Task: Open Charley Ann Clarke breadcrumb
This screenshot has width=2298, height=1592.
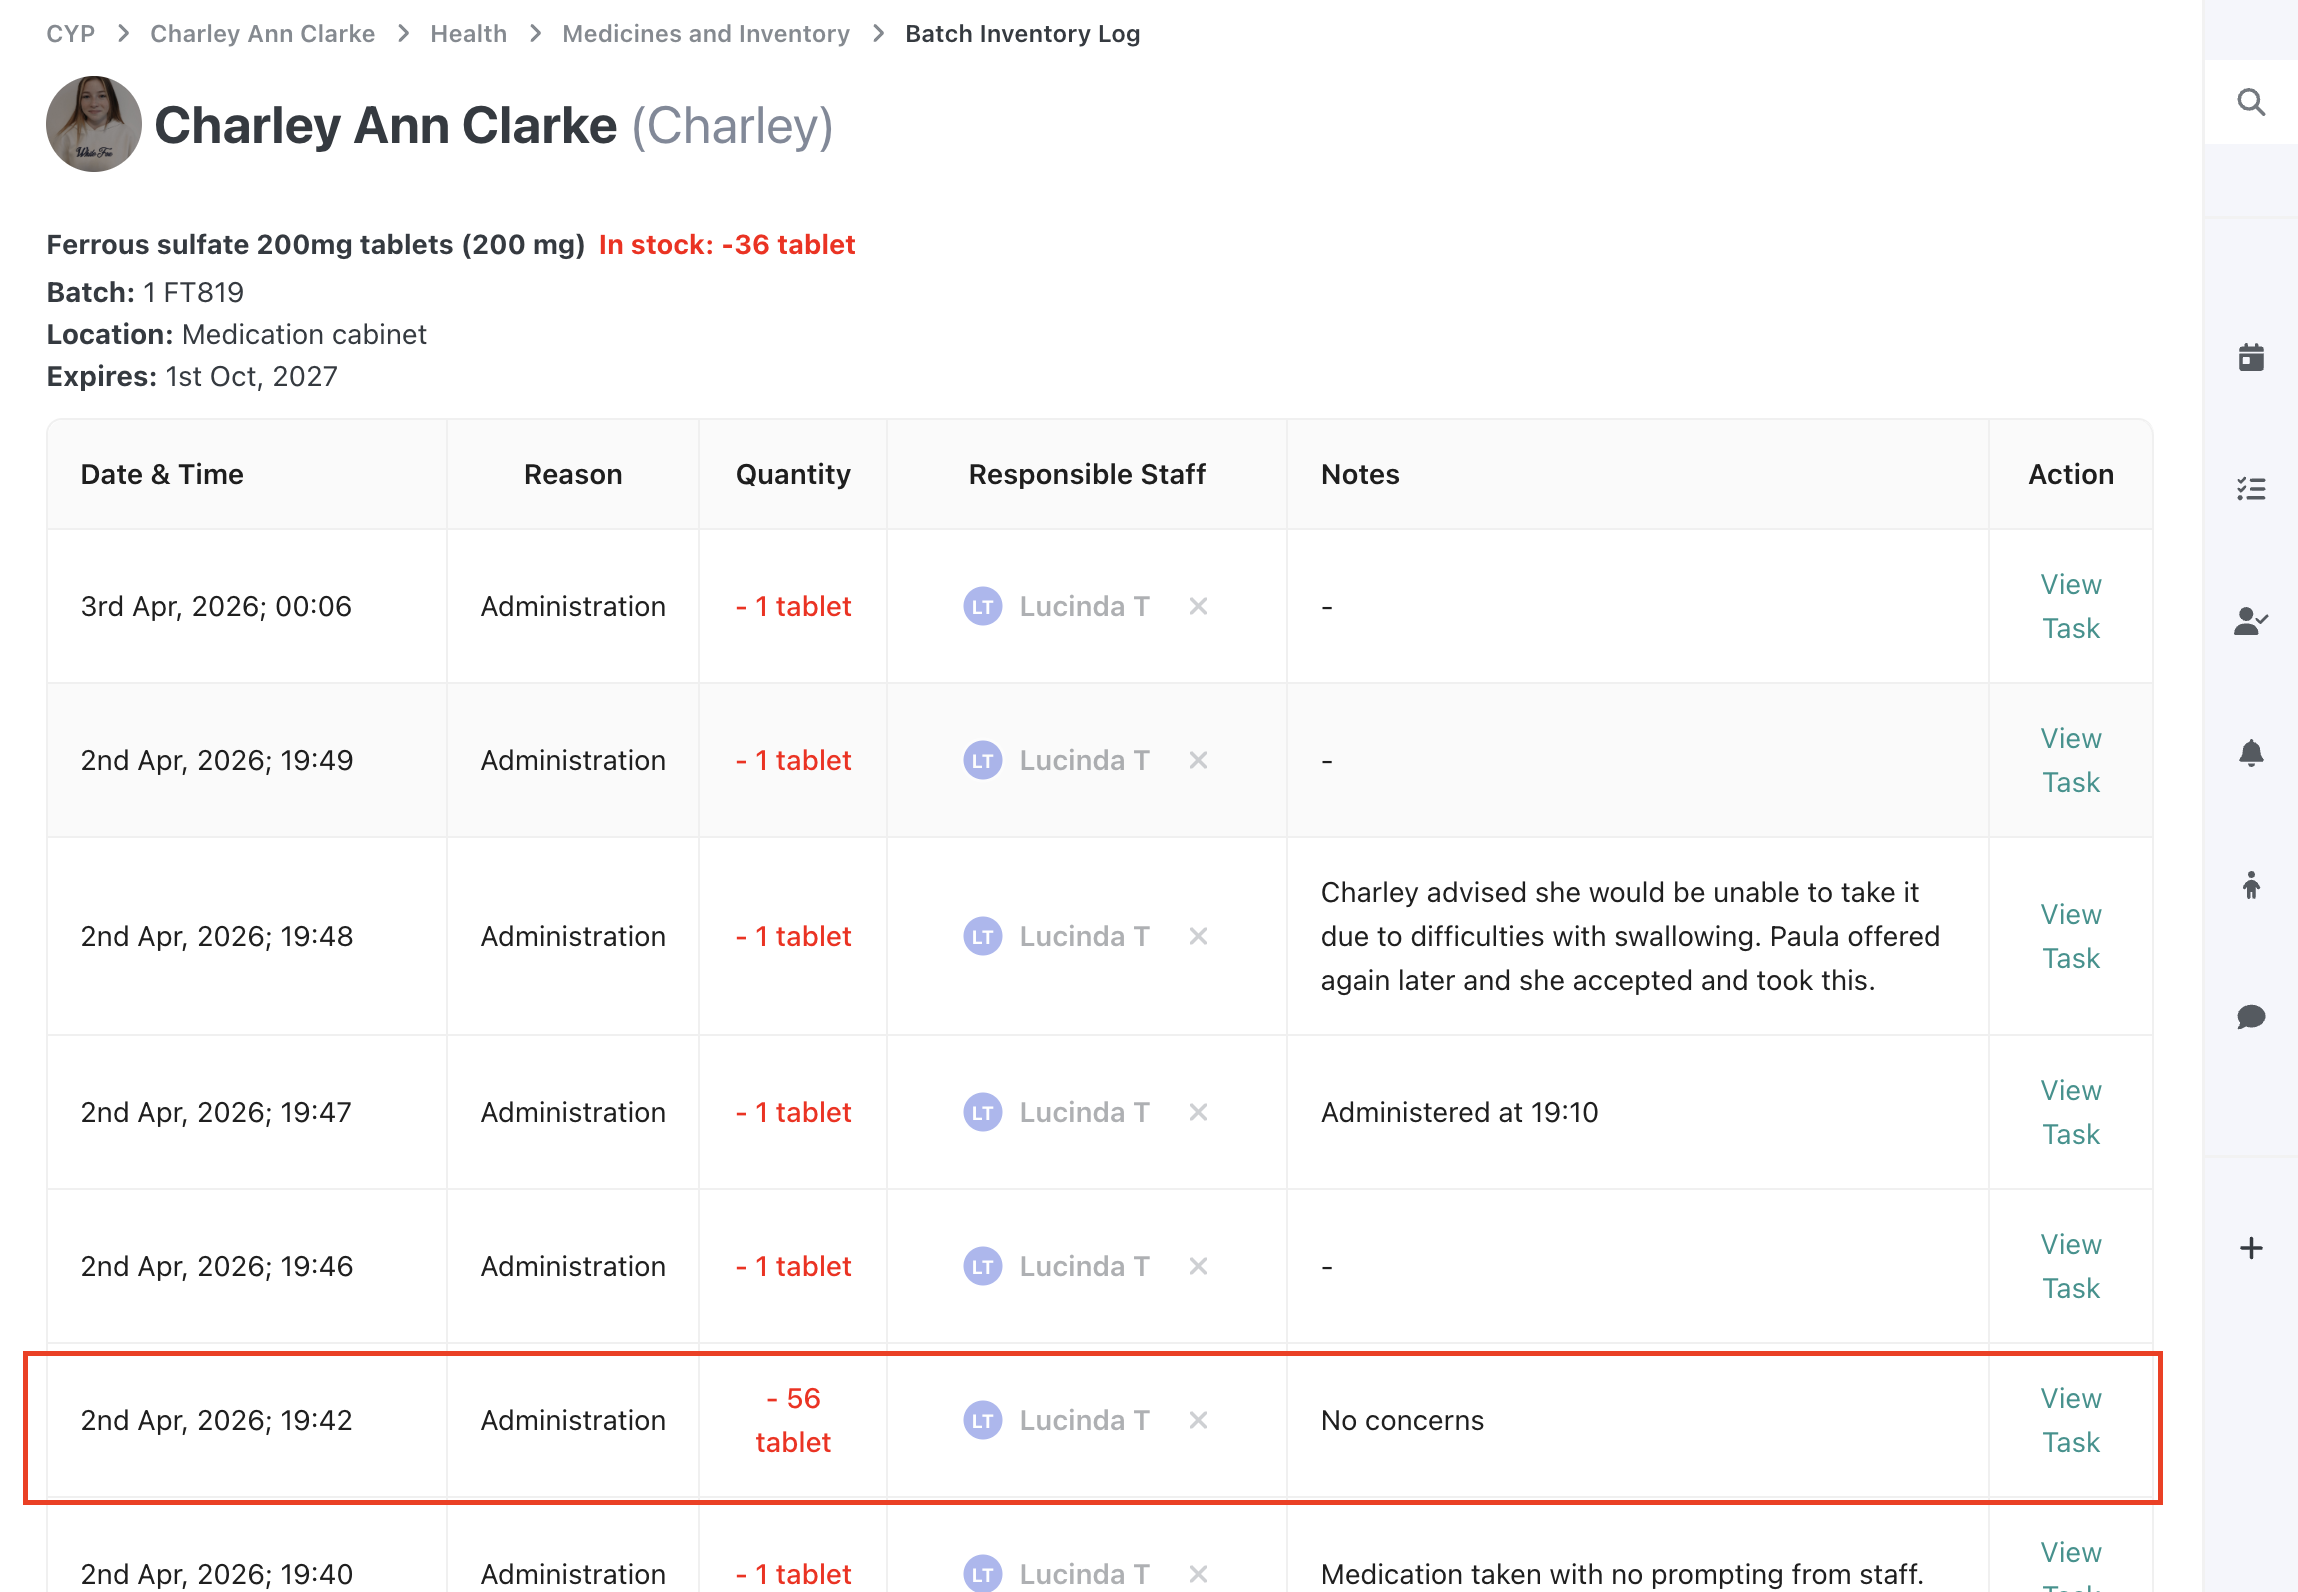Action: pyautogui.click(x=262, y=34)
